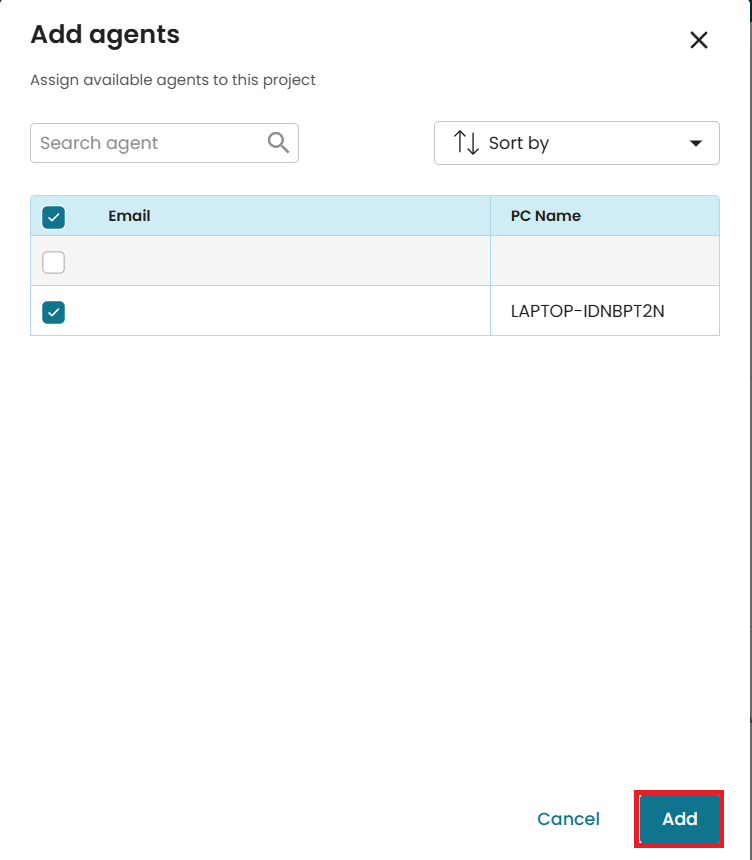Click the blank Email cell in first row
This screenshot has height=860, width=752.
(280, 262)
